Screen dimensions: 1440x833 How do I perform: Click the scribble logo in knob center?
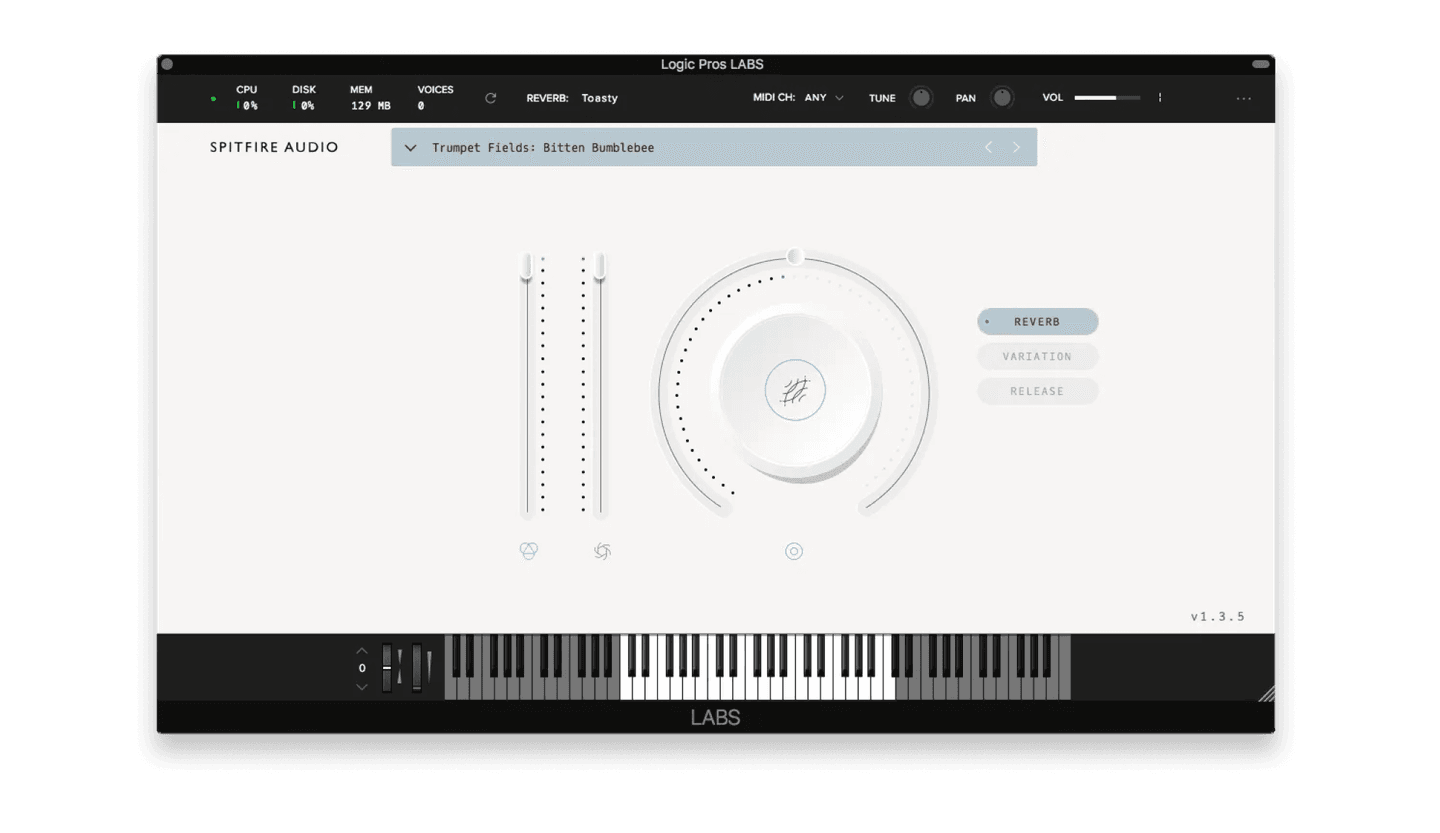tap(795, 391)
